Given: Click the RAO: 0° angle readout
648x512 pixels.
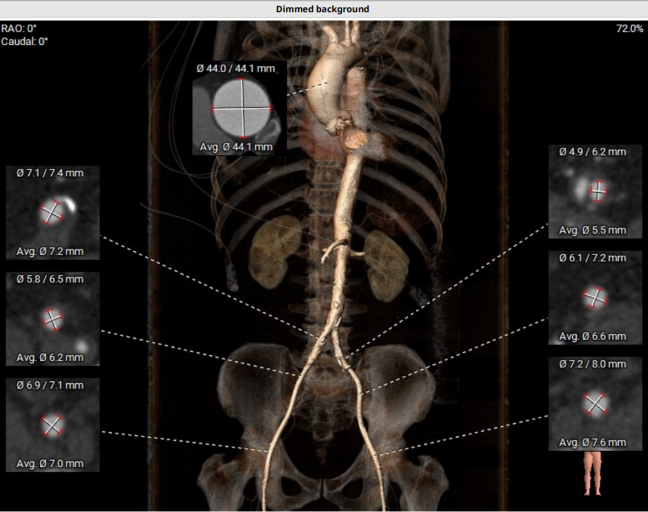Looking at the screenshot, I should click(24, 29).
